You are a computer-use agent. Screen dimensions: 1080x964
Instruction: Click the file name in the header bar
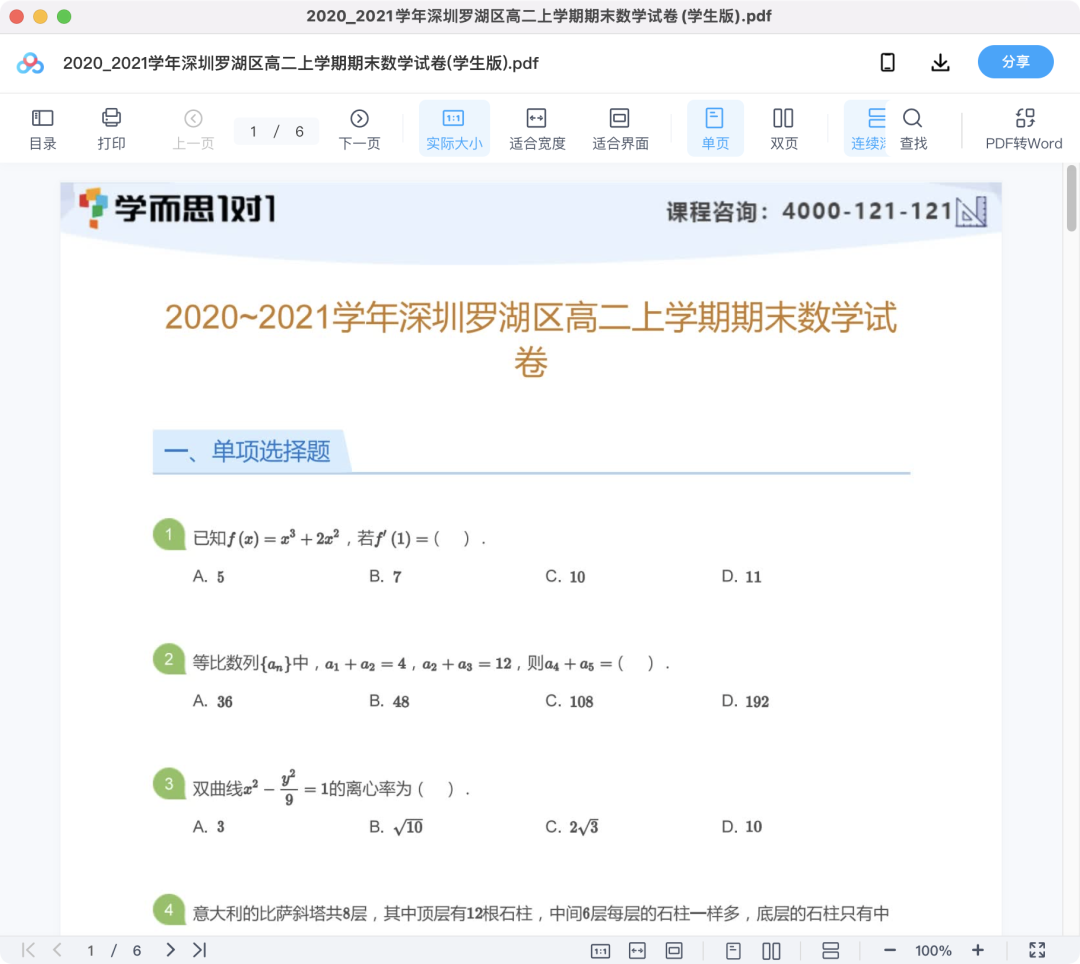click(300, 63)
